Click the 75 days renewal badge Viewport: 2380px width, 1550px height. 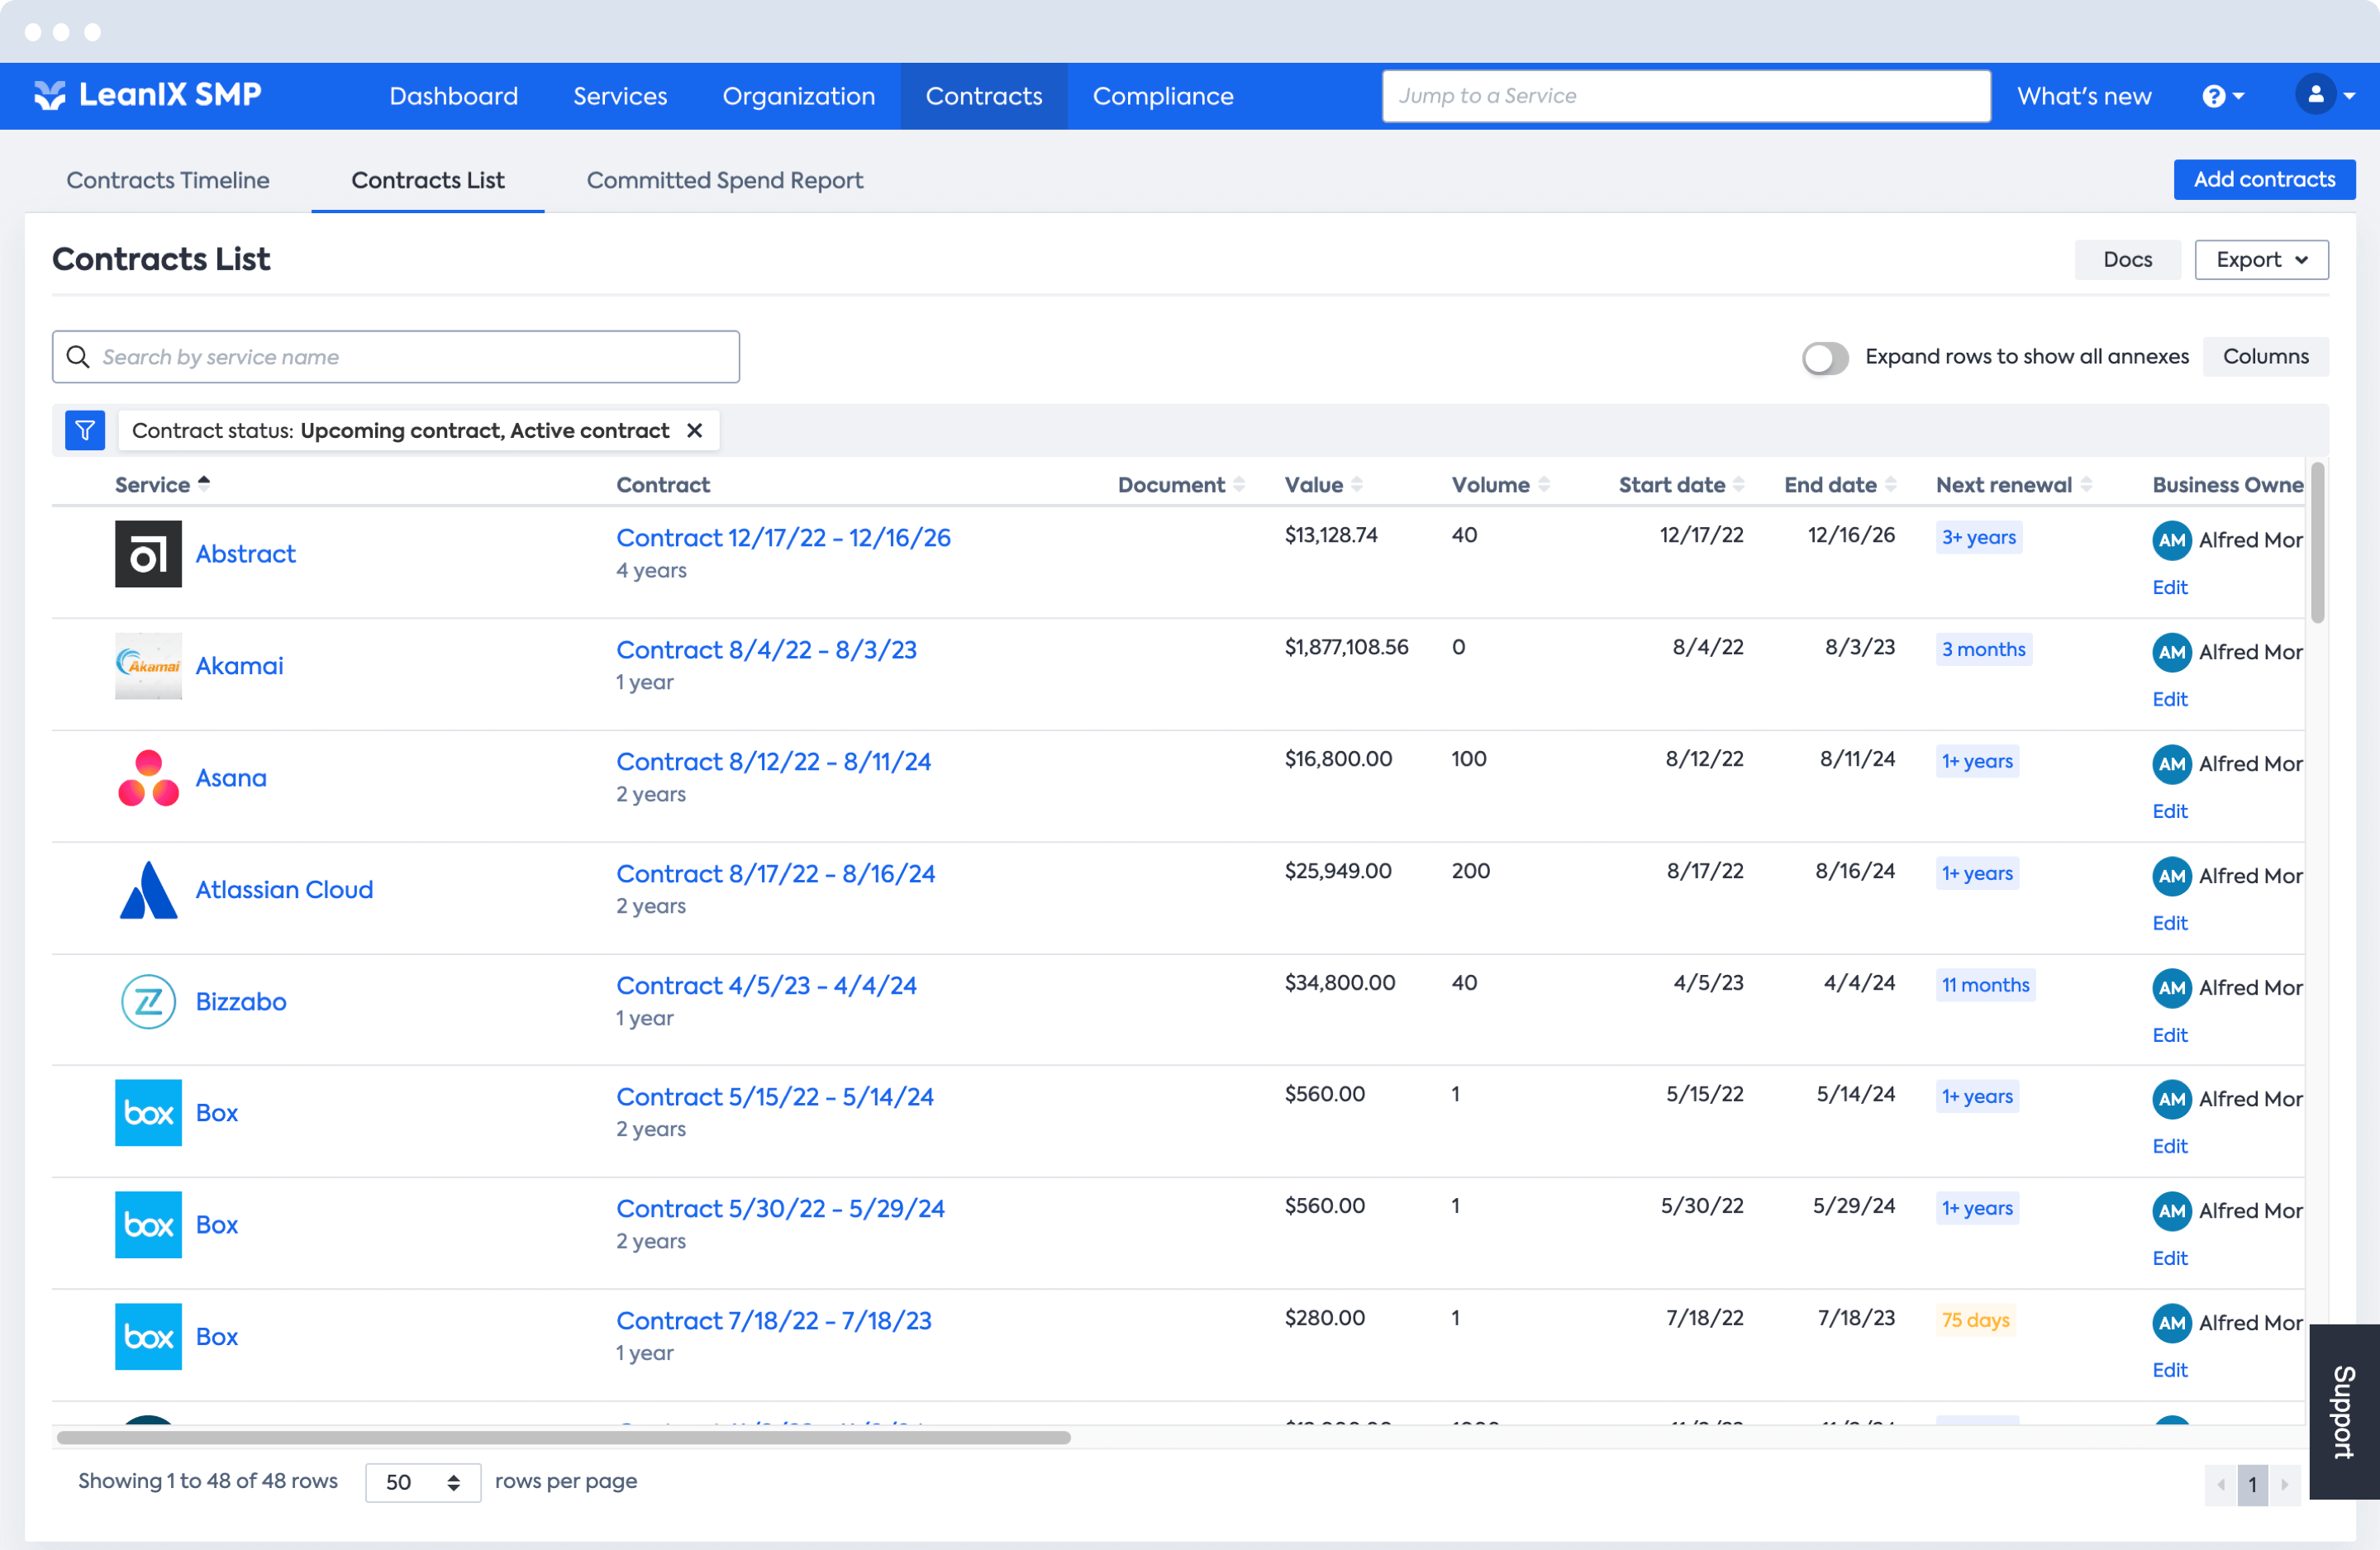(x=1975, y=1320)
